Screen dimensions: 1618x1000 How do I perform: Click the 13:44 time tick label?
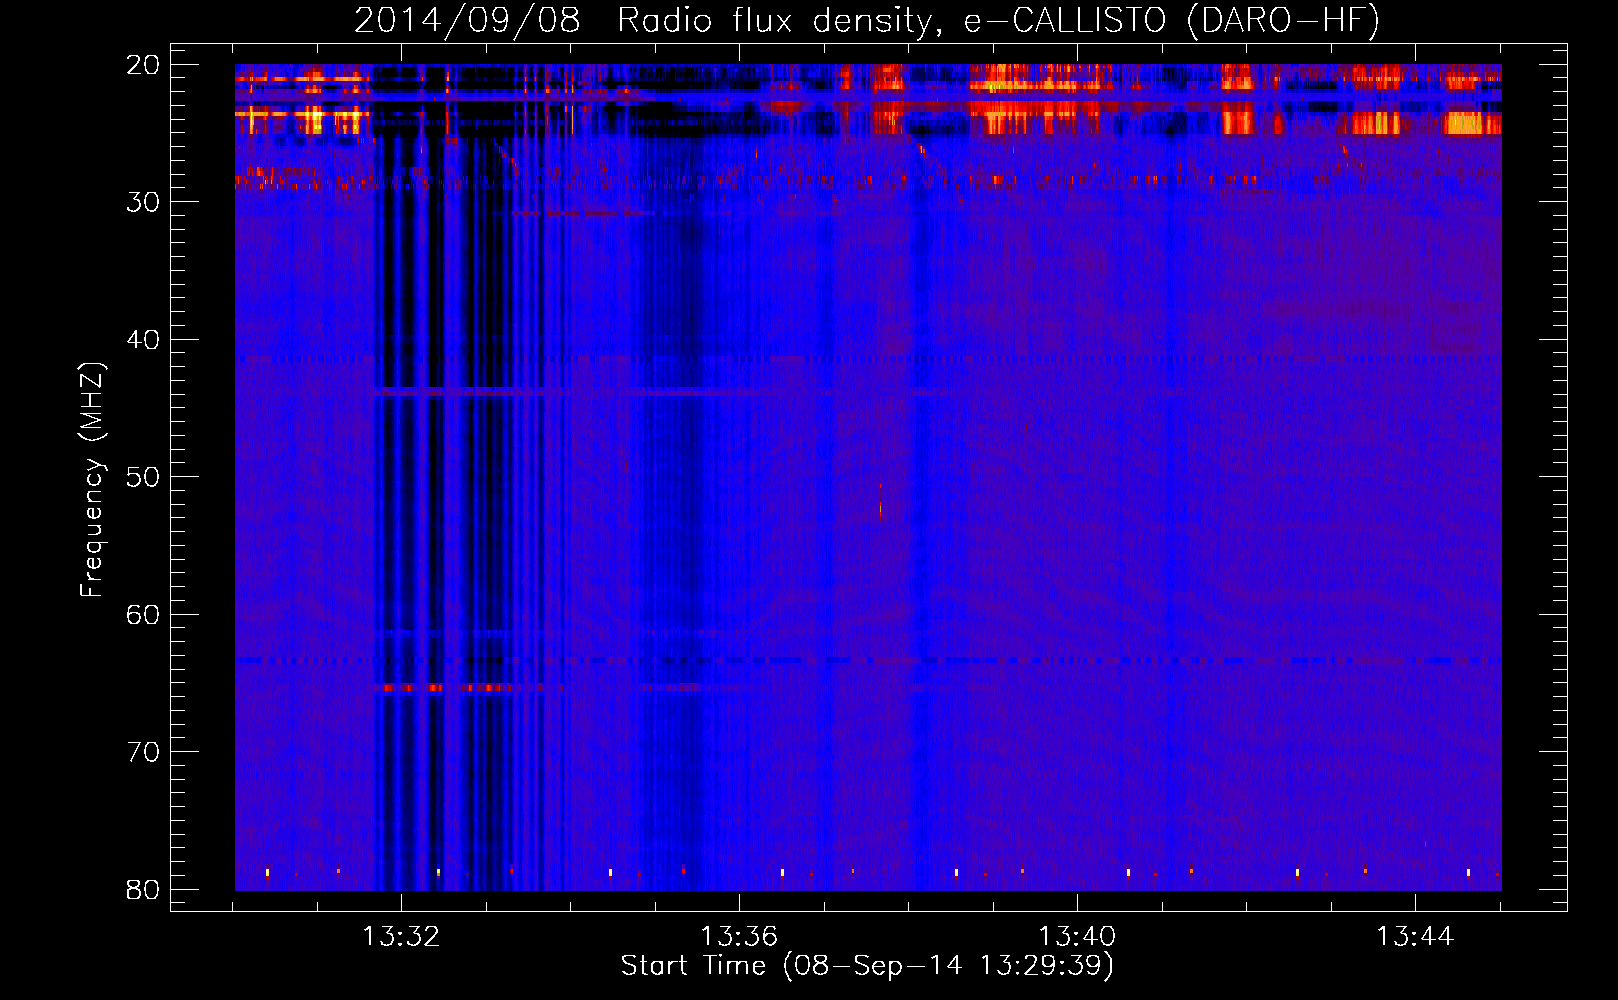tap(1415, 937)
